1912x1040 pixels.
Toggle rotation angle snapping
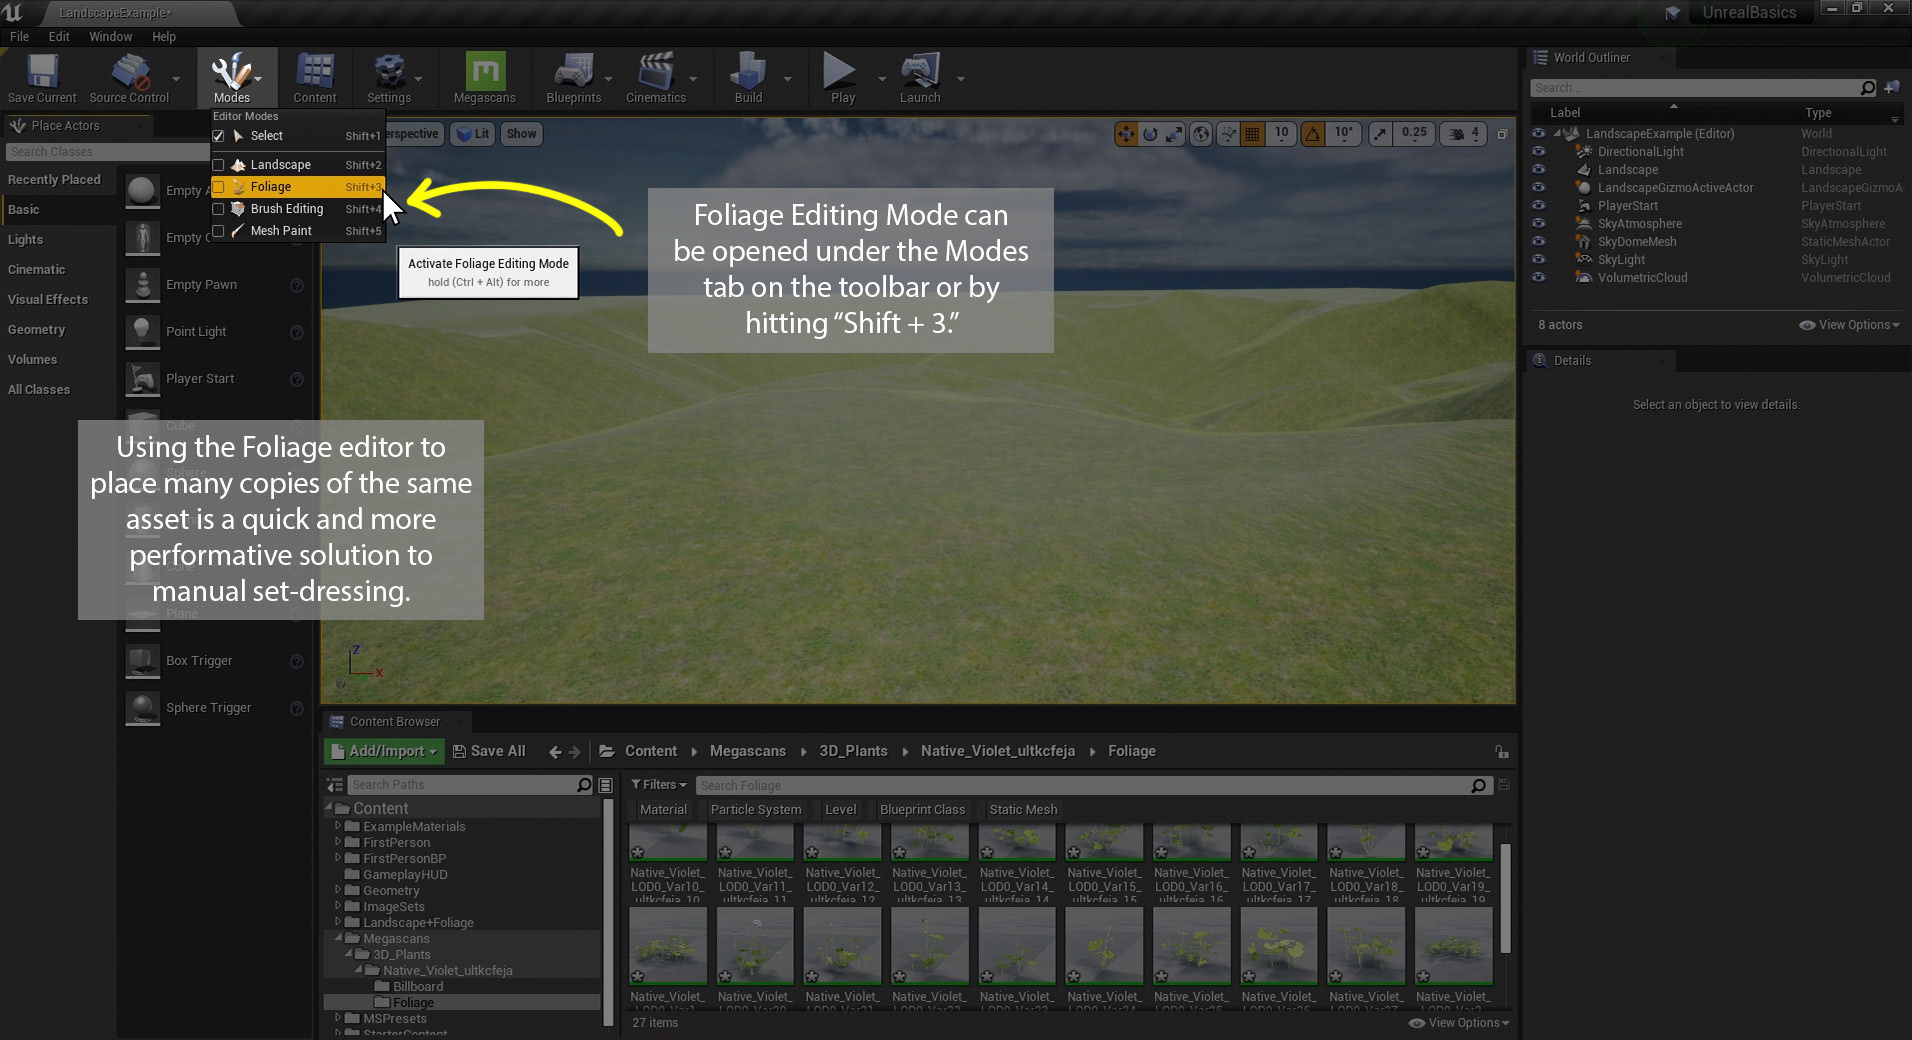tap(1313, 134)
